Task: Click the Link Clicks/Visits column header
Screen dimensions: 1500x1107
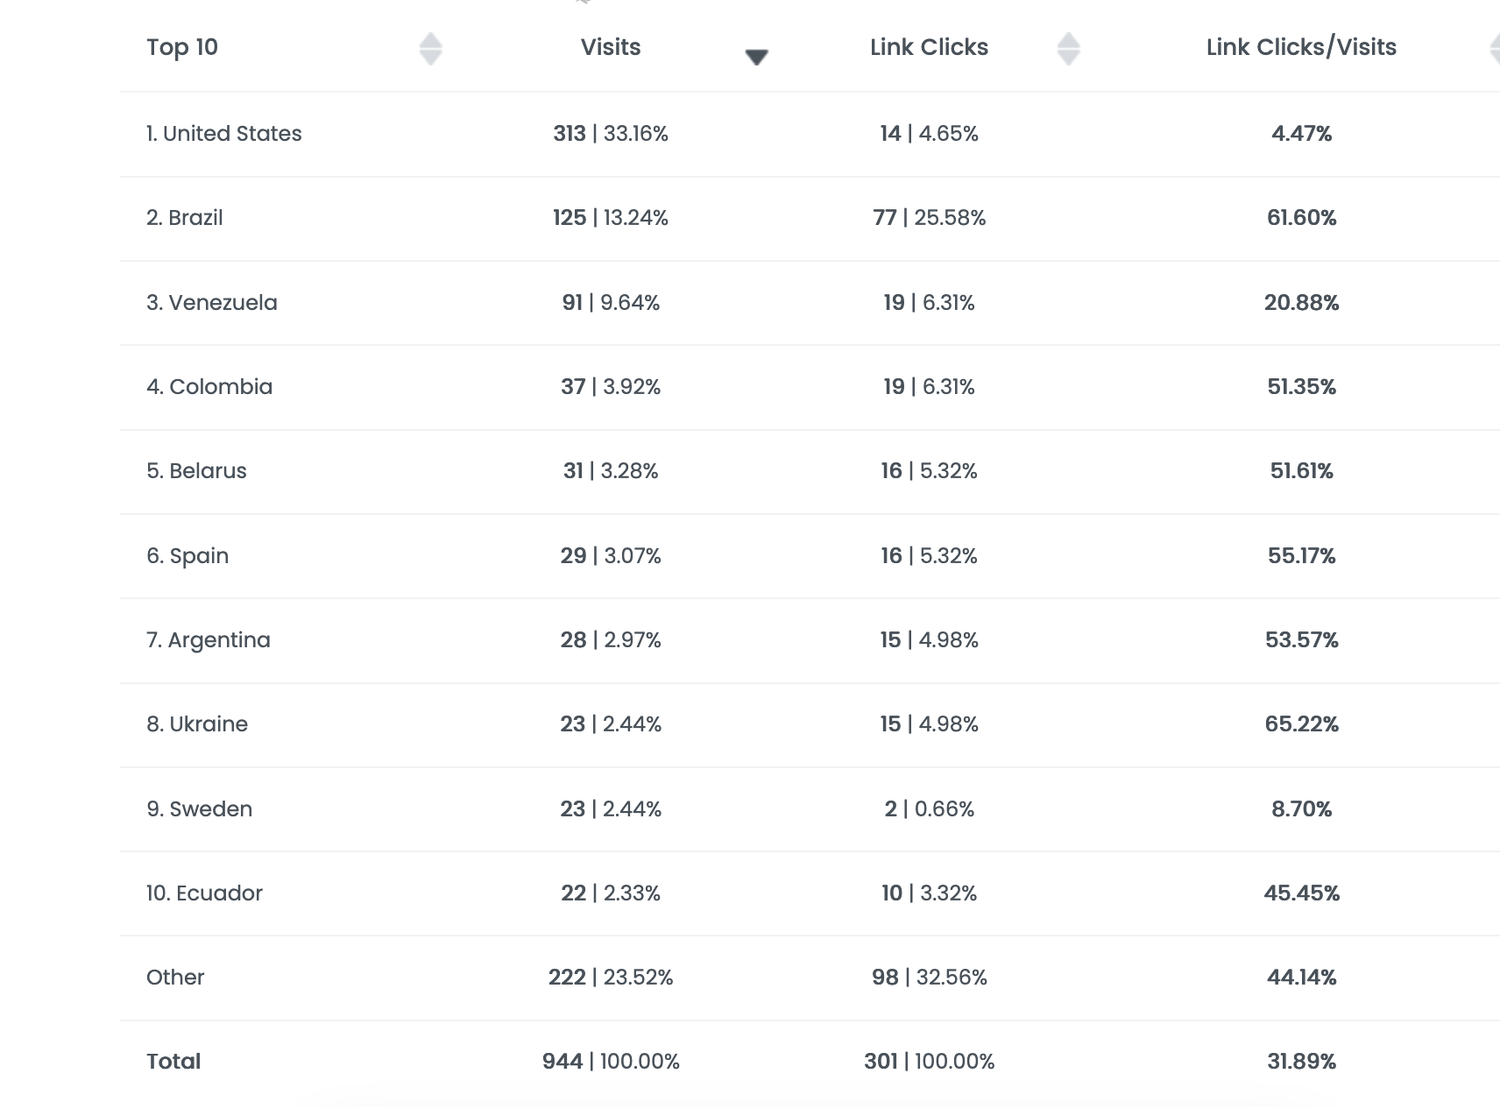Action: click(1301, 47)
